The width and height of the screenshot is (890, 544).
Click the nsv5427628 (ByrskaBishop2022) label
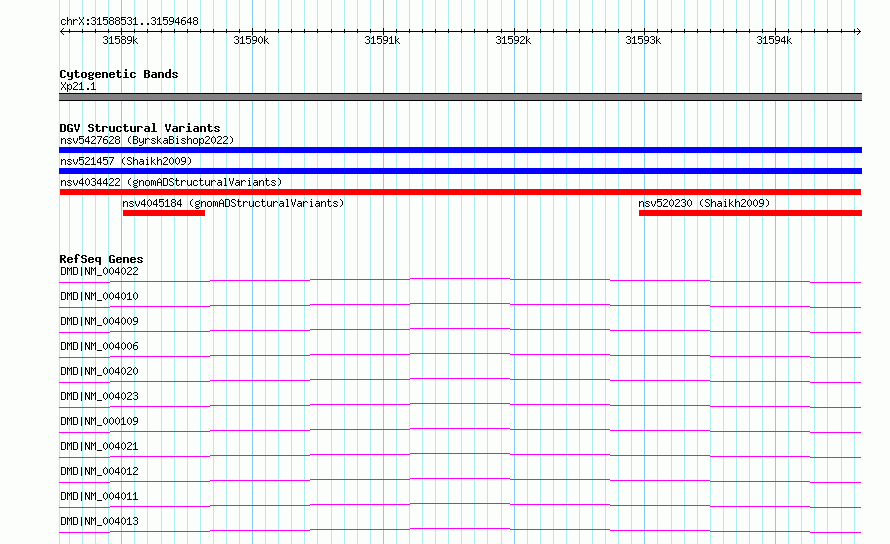147,140
